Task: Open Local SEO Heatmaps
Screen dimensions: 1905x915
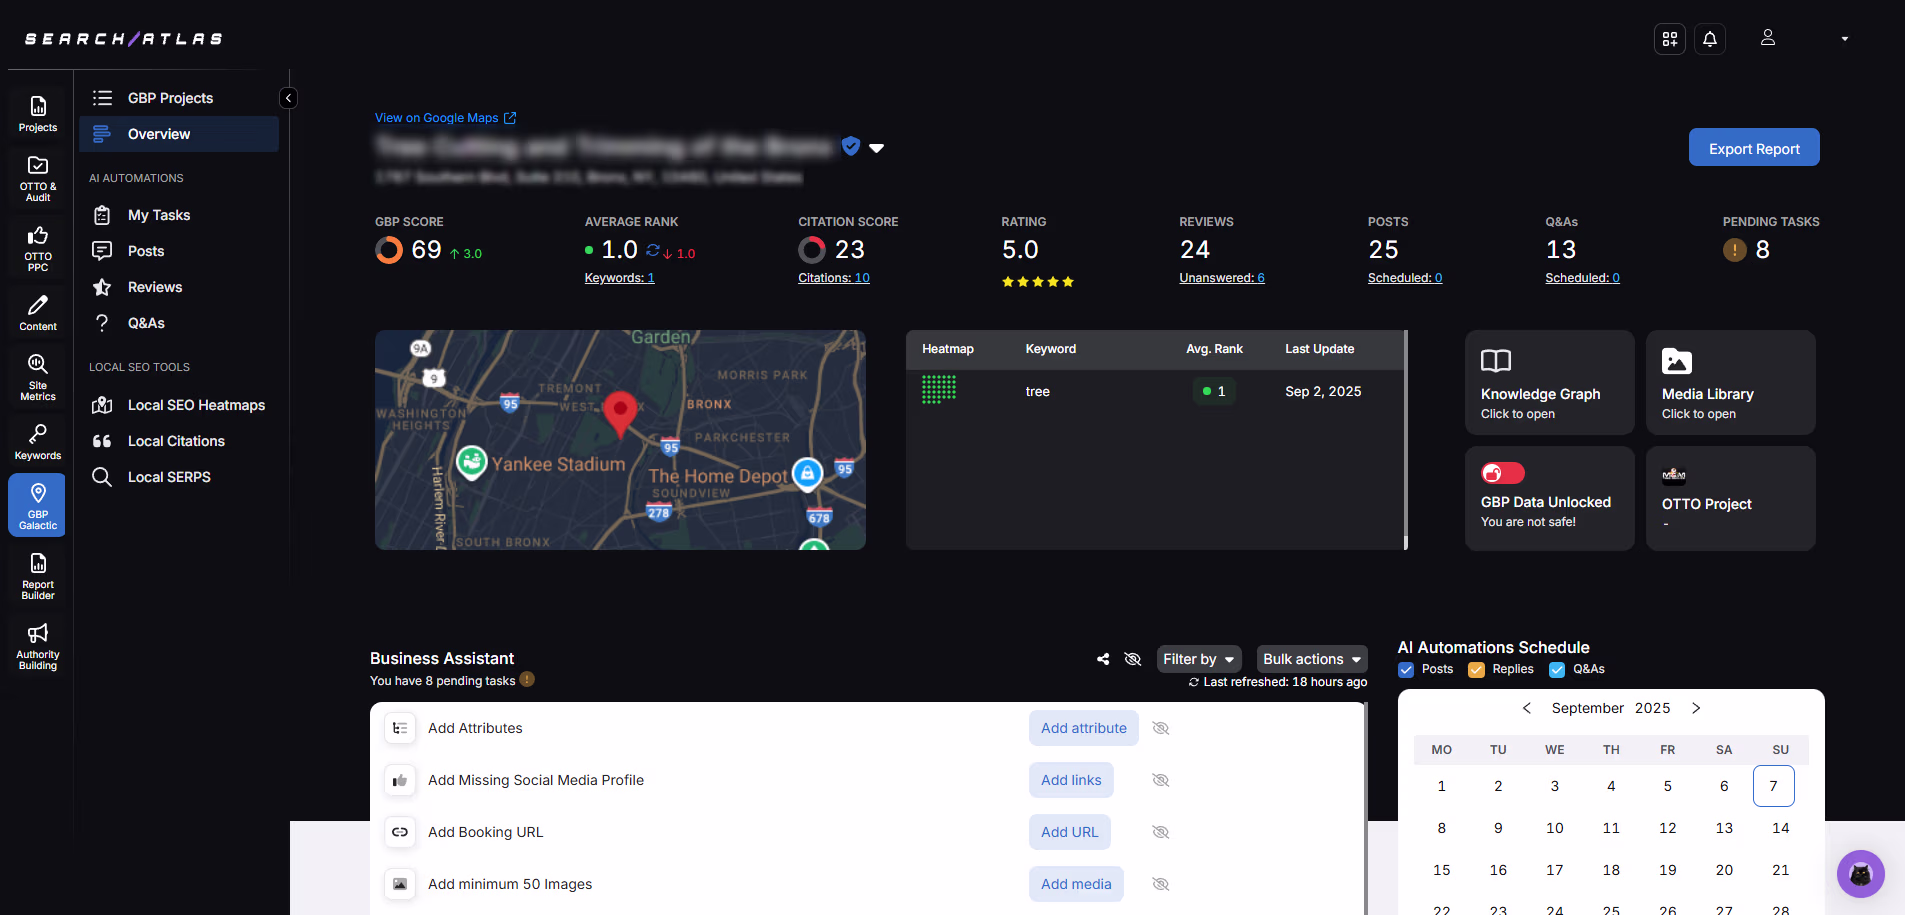Action: point(196,405)
